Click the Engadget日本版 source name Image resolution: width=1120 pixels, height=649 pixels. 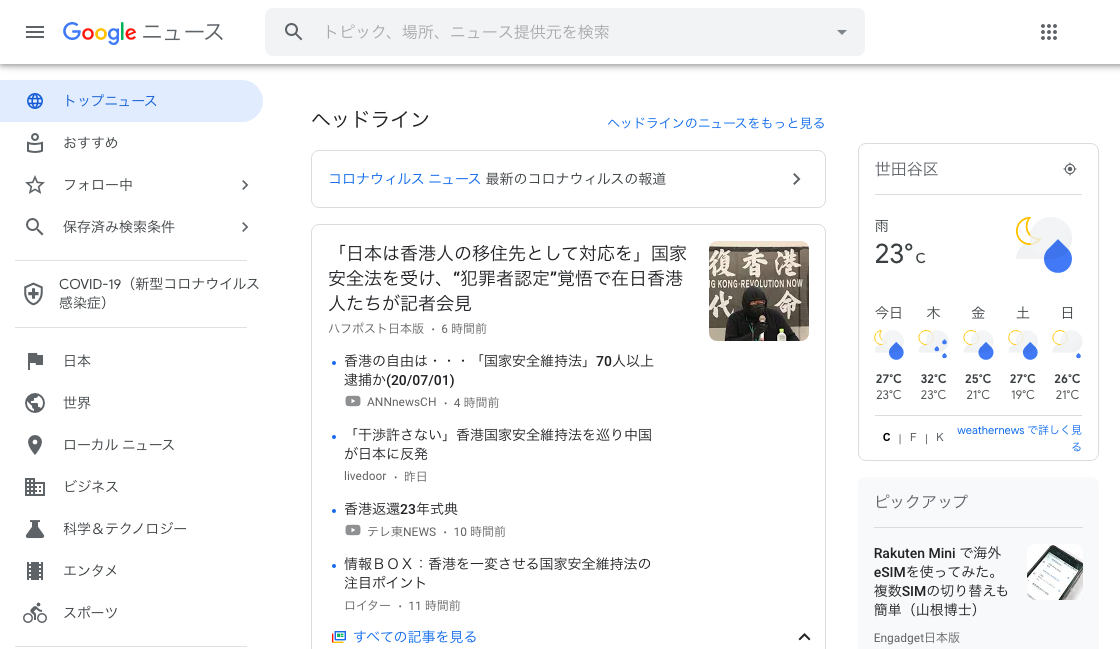click(x=916, y=638)
